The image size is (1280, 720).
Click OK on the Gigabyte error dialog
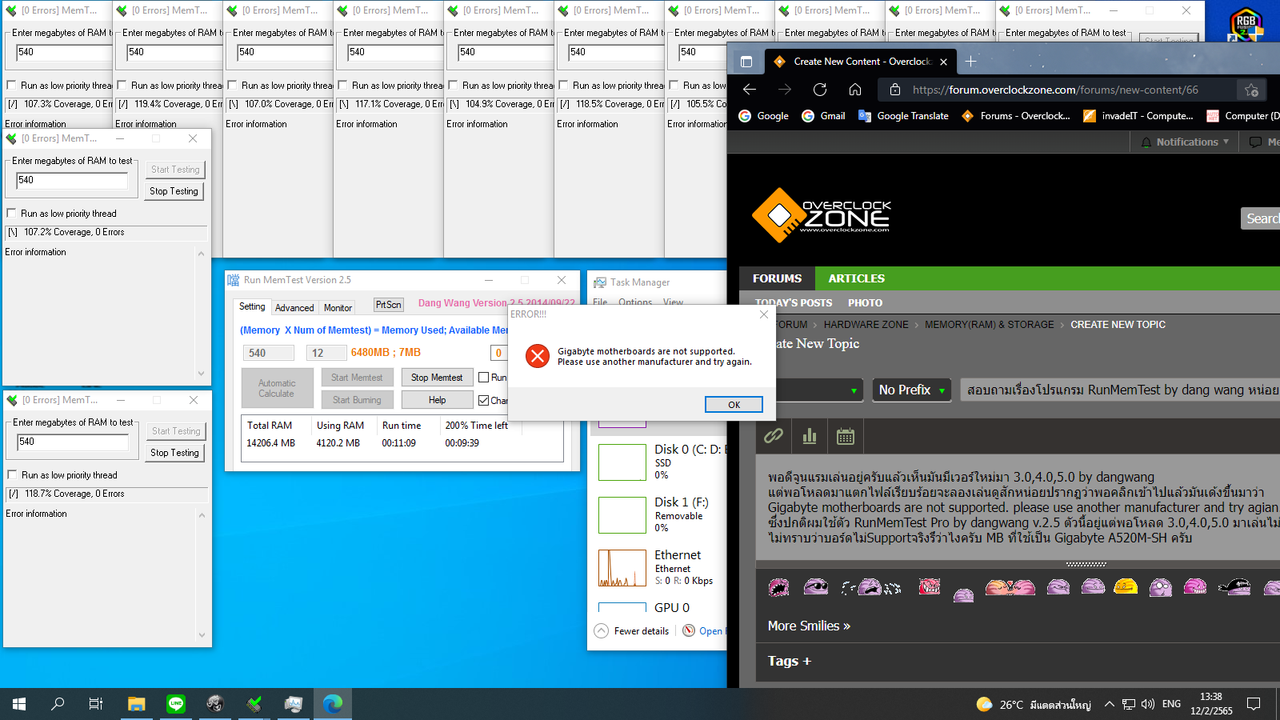733,404
